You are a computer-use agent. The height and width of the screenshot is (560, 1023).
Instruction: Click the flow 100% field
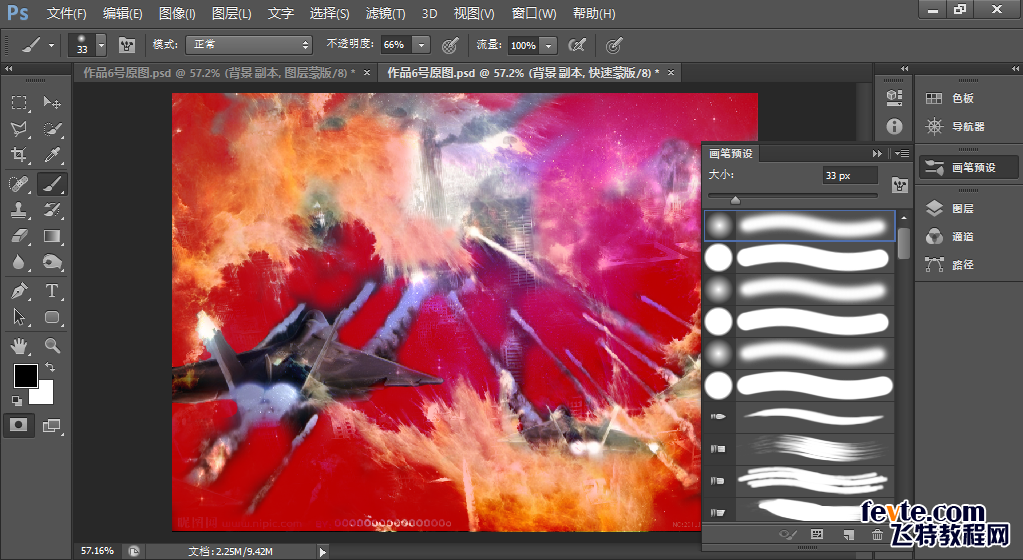(x=523, y=45)
